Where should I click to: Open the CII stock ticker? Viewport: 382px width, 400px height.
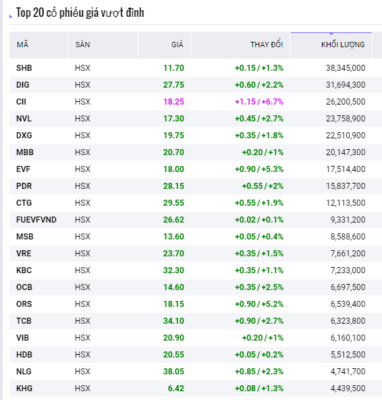pos(21,102)
